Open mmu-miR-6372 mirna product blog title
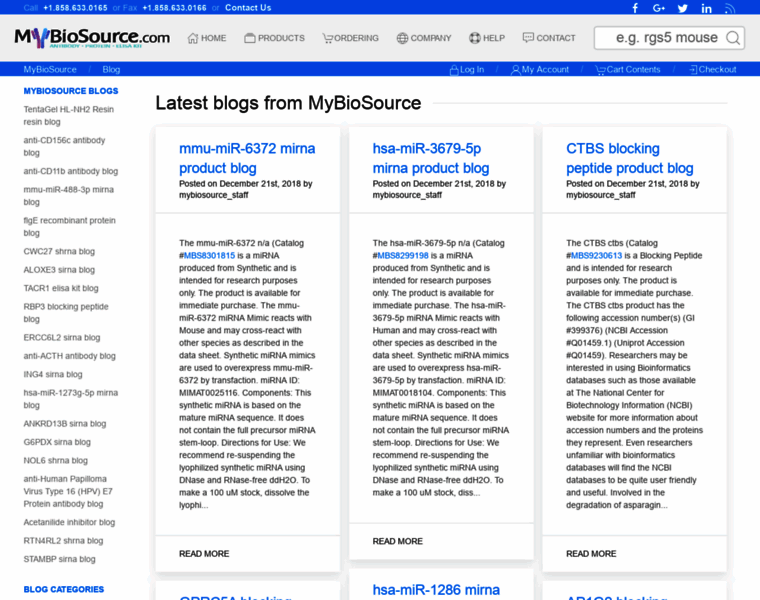This screenshot has height=600, width=760. coord(247,158)
